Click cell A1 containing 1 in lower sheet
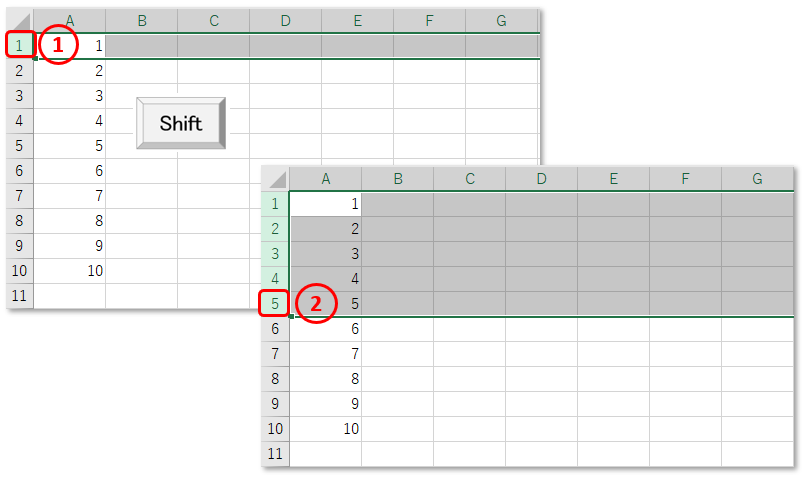 [x=326, y=204]
